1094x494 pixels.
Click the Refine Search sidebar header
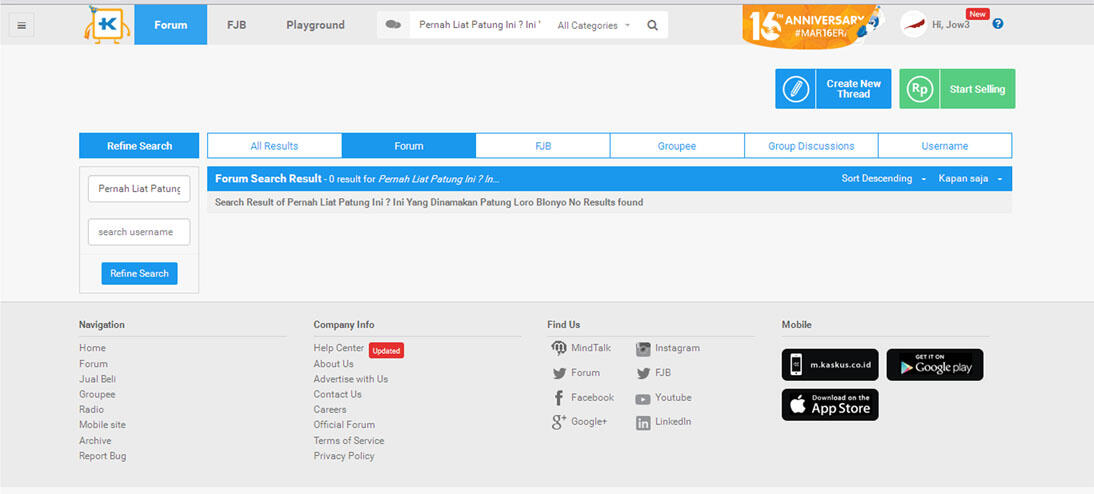click(x=139, y=146)
